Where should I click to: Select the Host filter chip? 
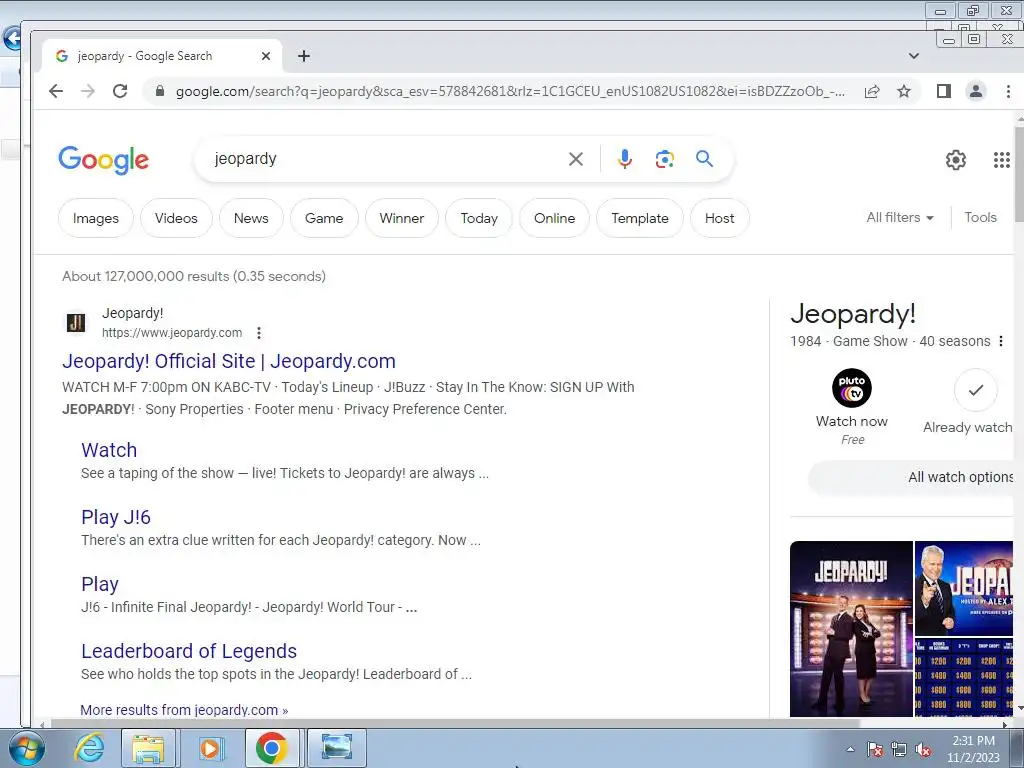pyautogui.click(x=720, y=218)
